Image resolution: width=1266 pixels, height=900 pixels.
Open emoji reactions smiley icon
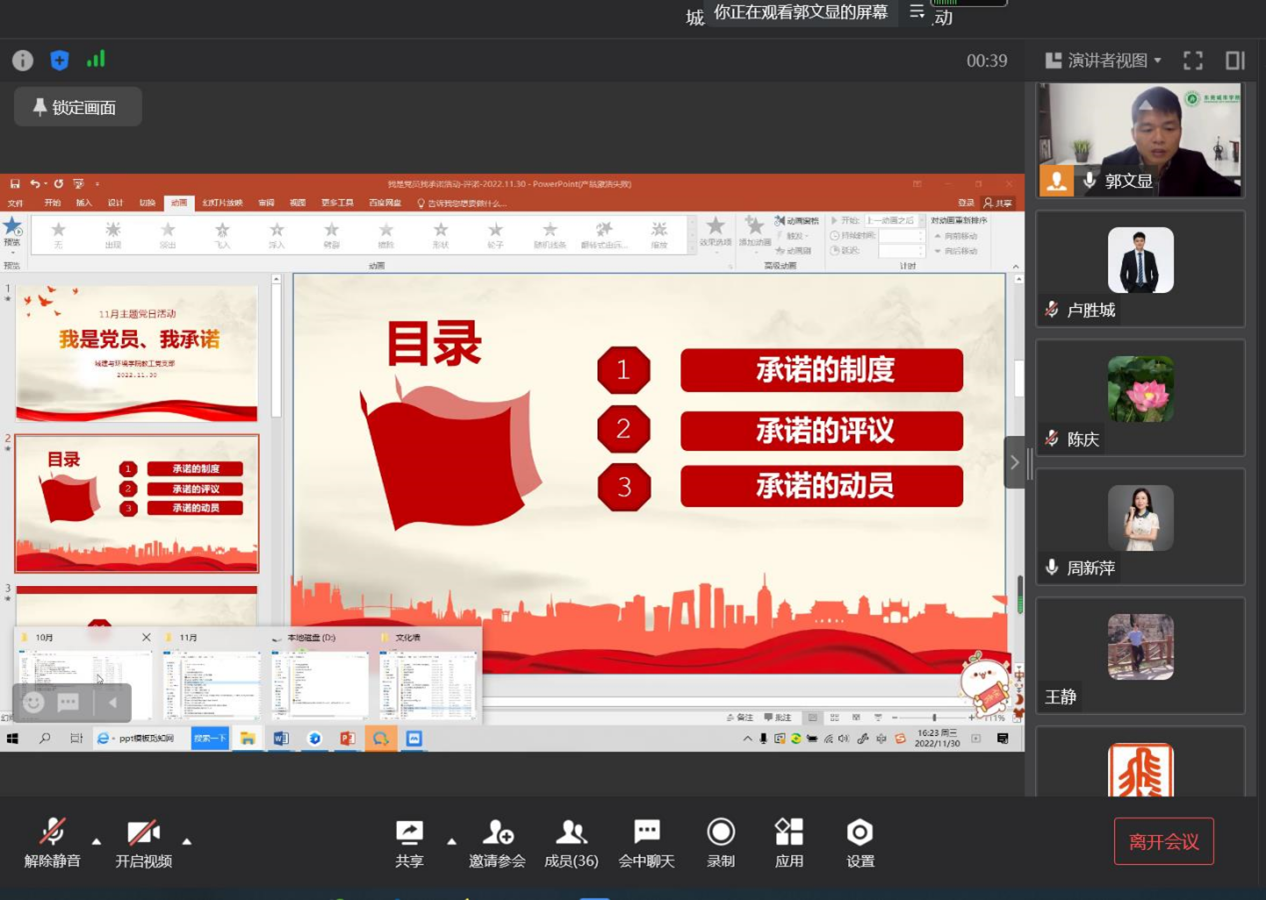(x=33, y=702)
